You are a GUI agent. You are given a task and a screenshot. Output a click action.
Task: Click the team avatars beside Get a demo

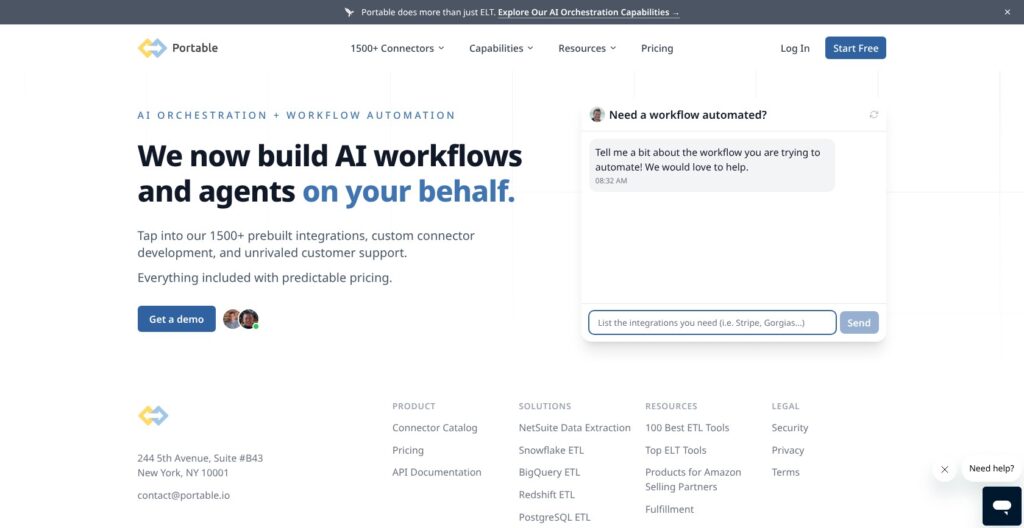pyautogui.click(x=241, y=319)
